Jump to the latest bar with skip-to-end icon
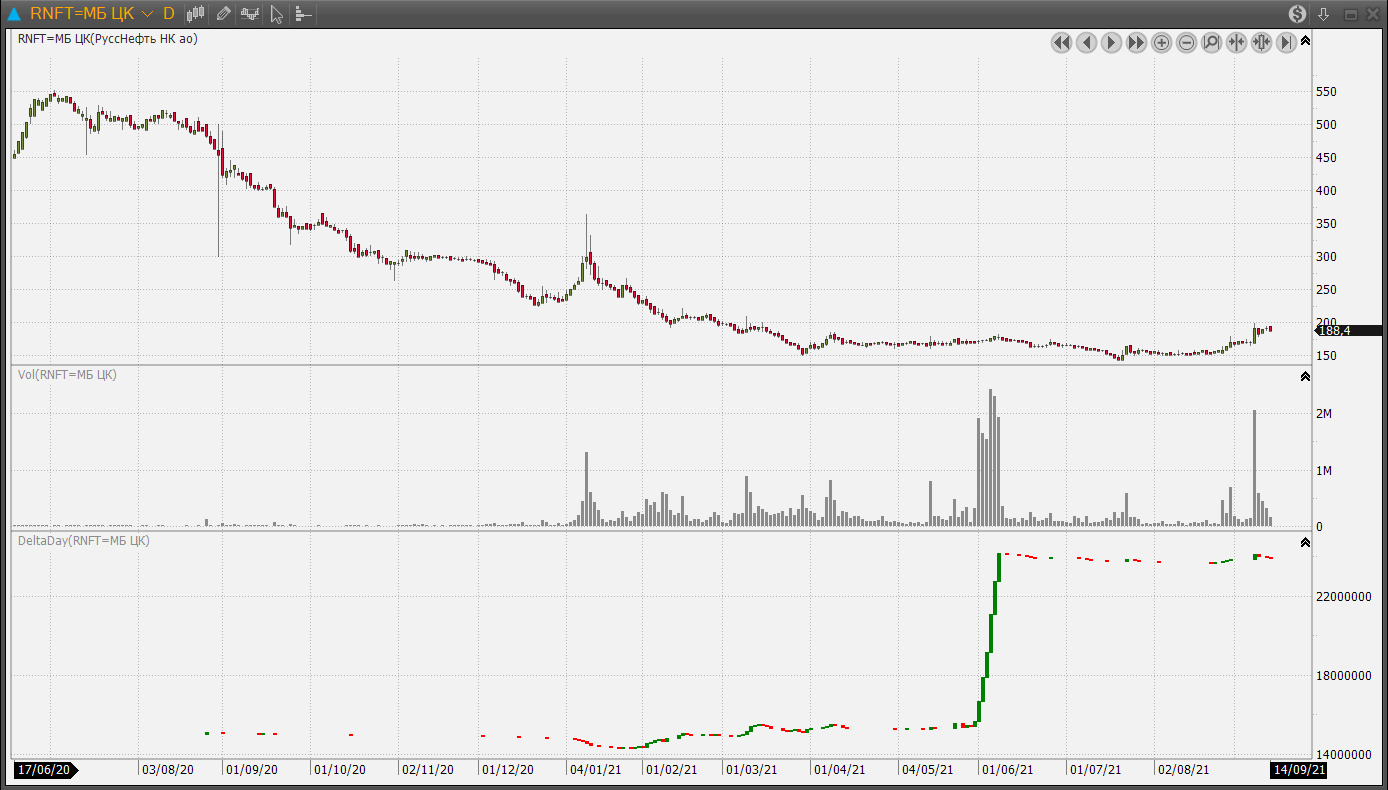 click(x=1286, y=42)
